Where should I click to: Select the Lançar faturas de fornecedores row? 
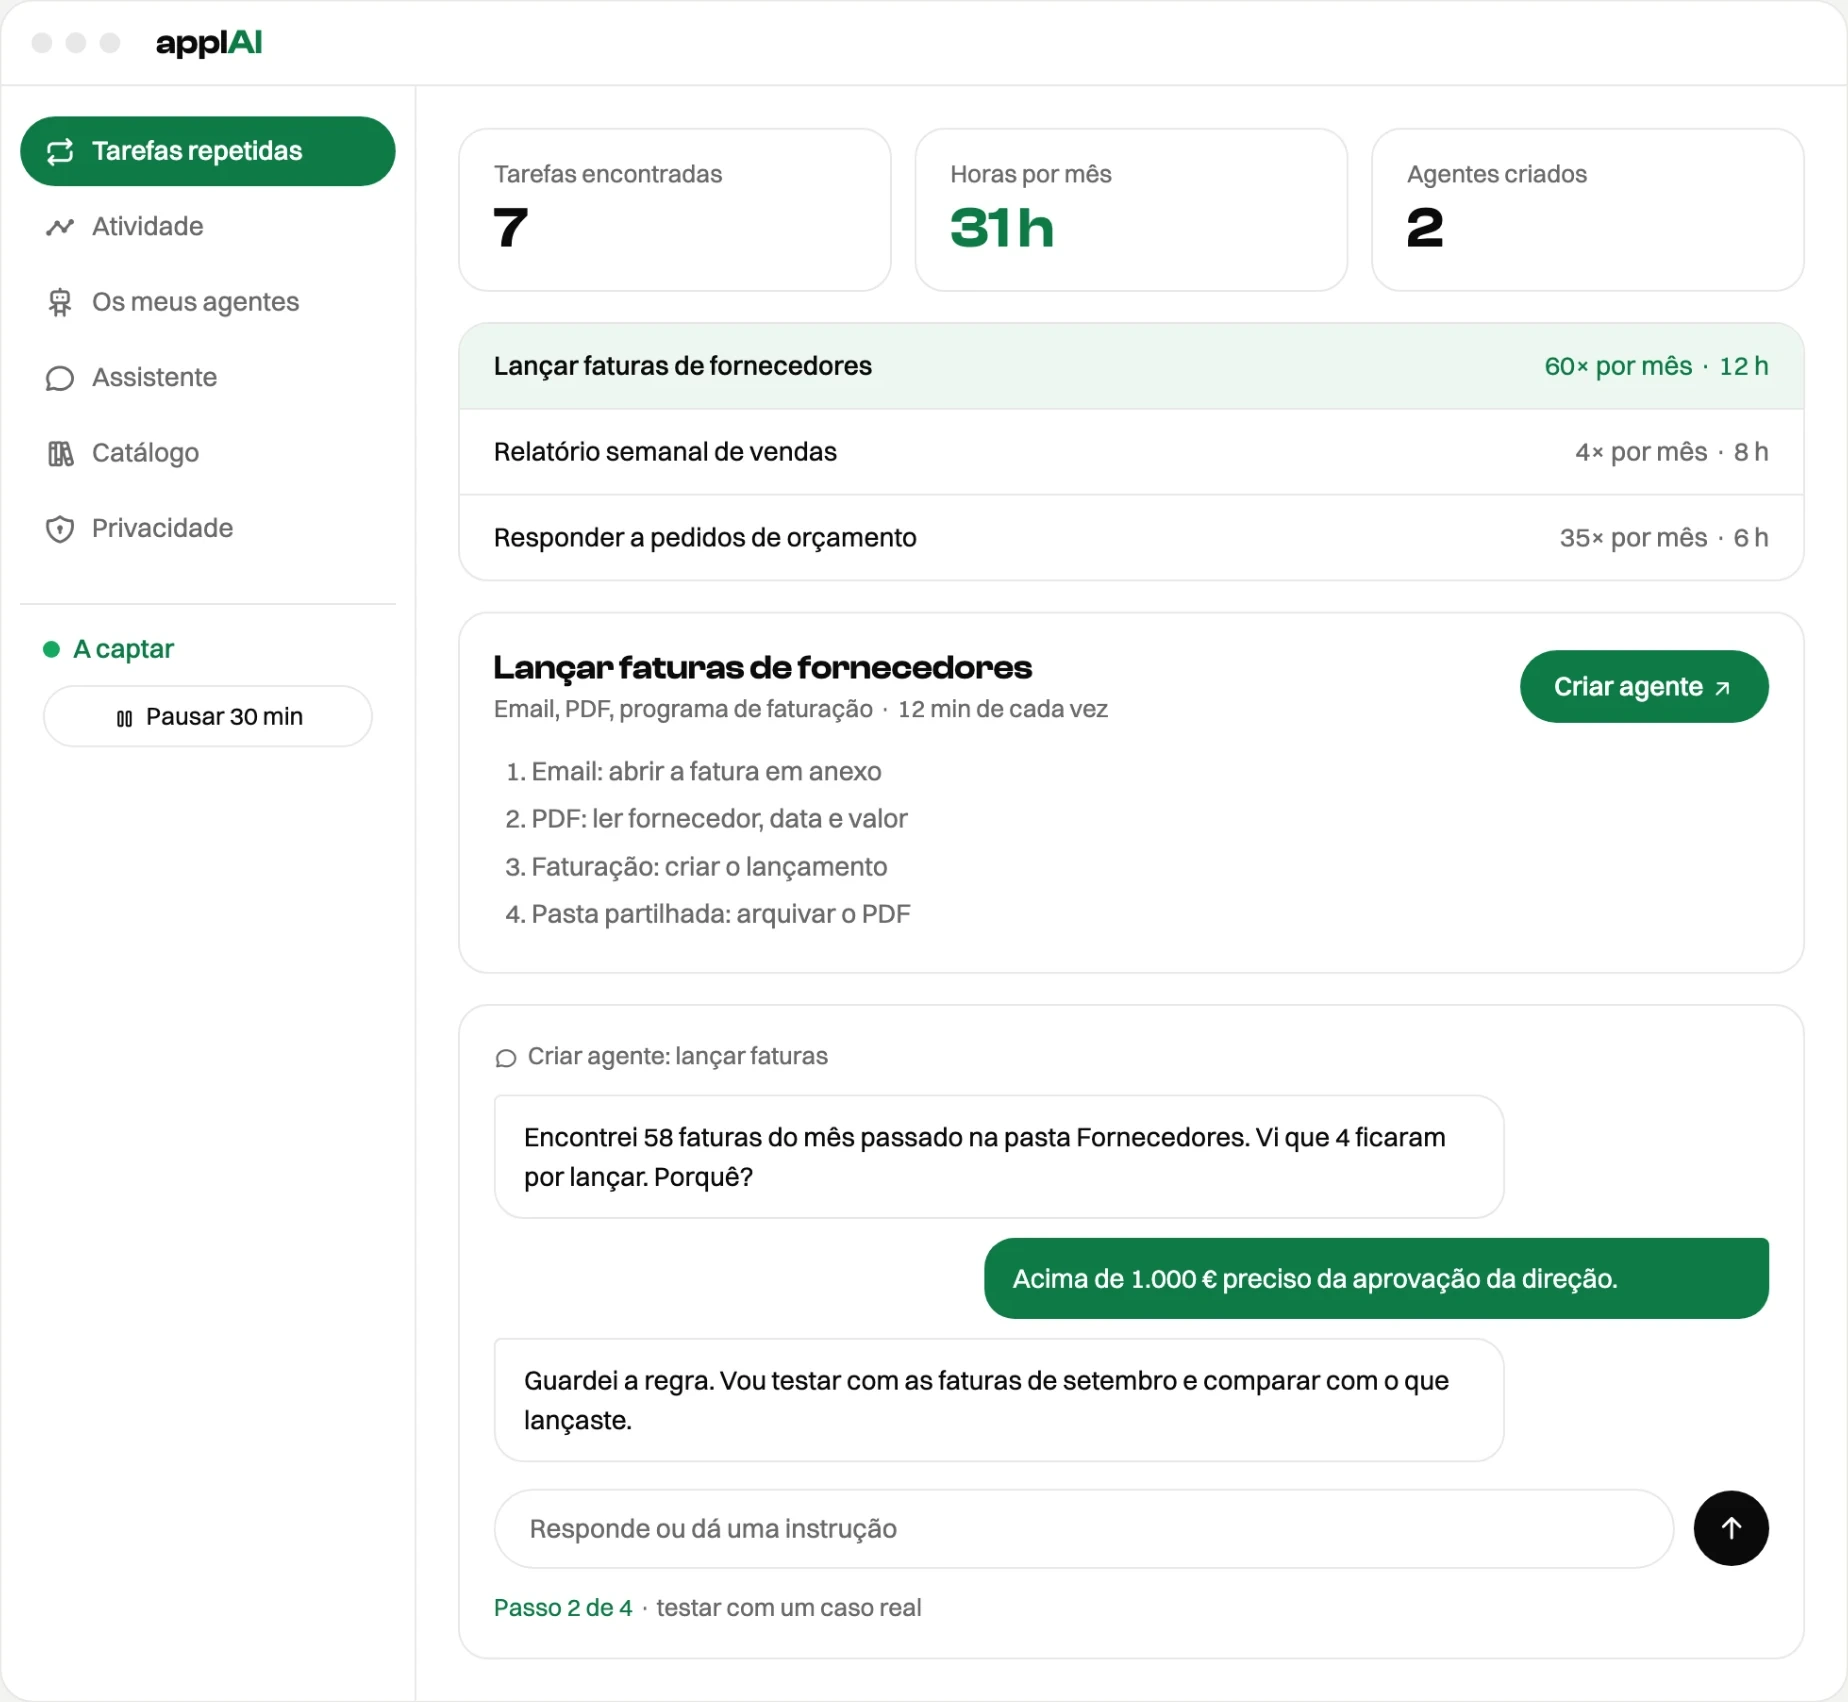[1131, 366]
